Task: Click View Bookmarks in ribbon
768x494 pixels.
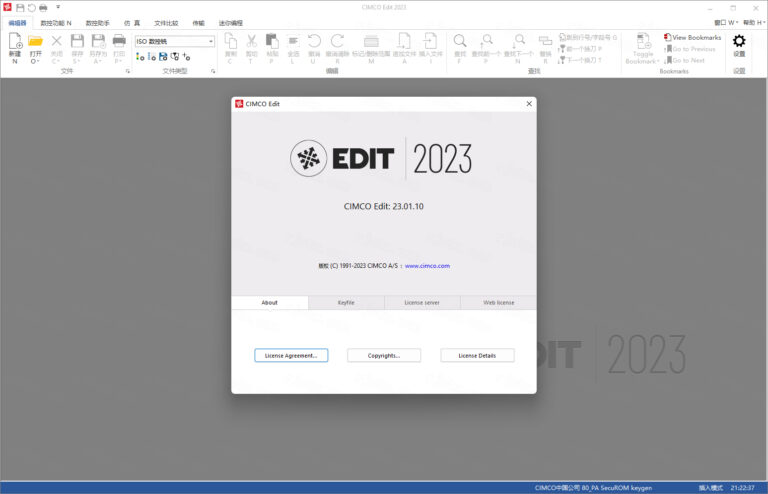Action: [x=692, y=37]
